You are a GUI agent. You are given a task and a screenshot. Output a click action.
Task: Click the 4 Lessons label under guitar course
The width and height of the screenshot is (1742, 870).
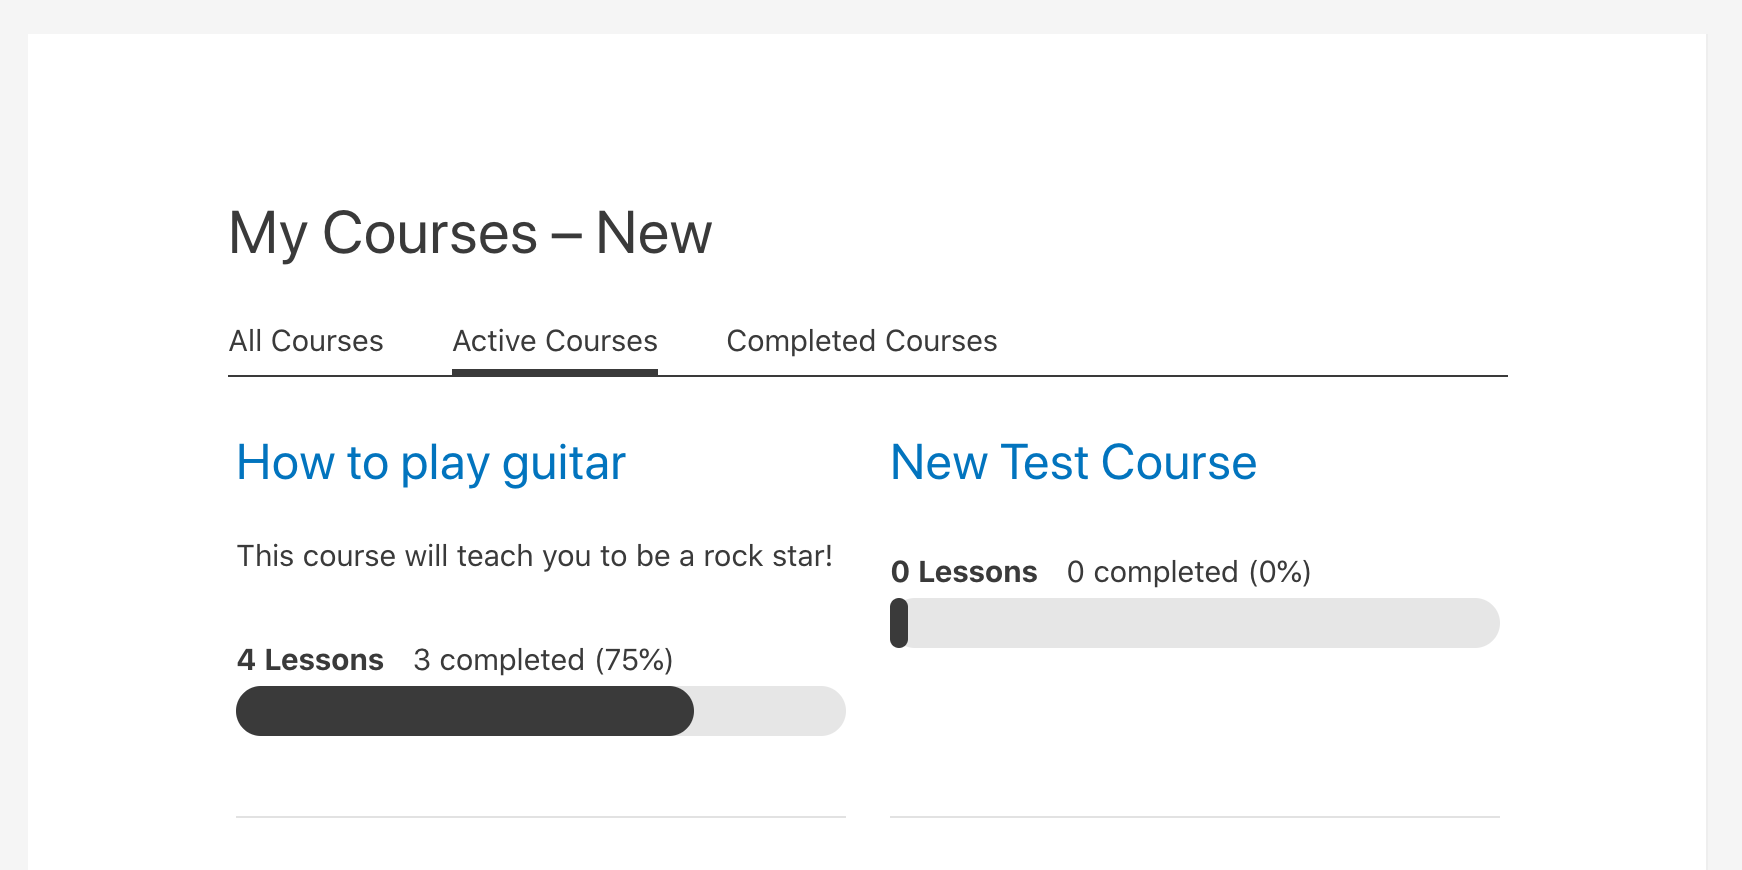[309, 660]
